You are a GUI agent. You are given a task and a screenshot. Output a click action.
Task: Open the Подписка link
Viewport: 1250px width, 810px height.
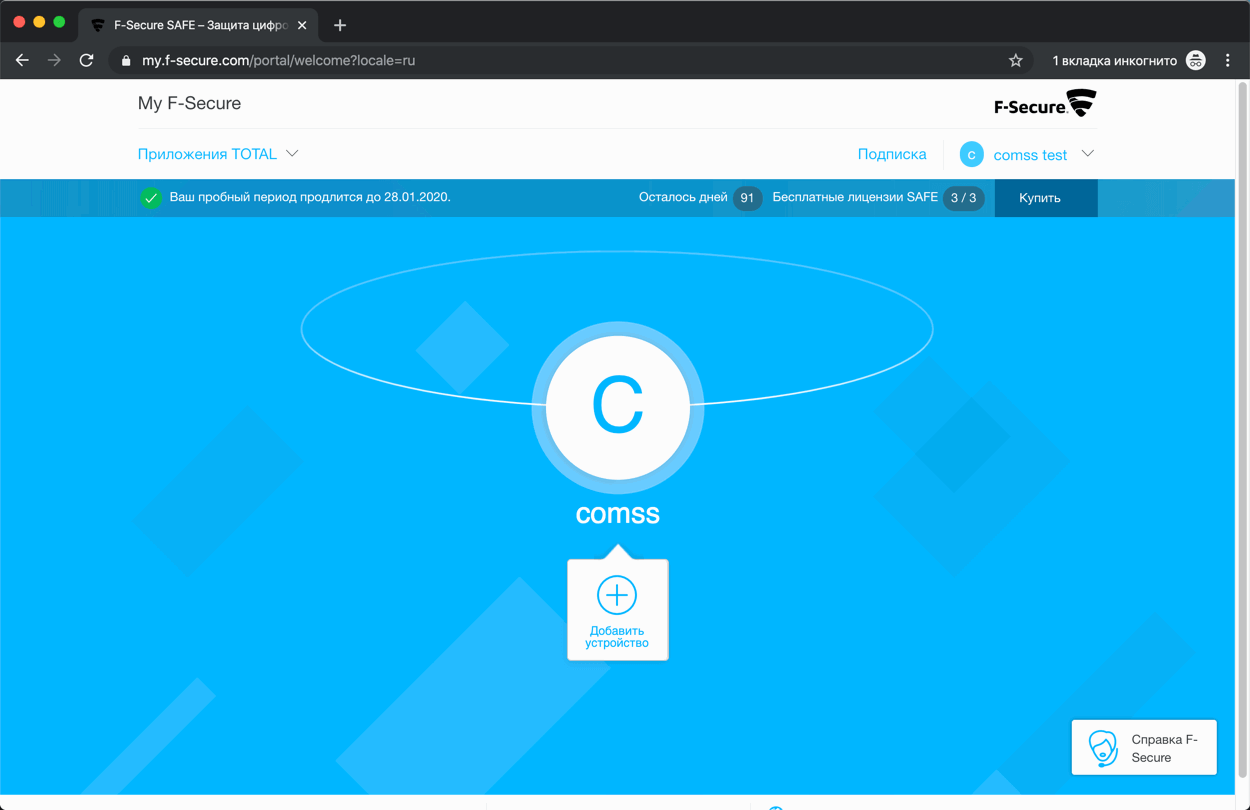pos(891,154)
